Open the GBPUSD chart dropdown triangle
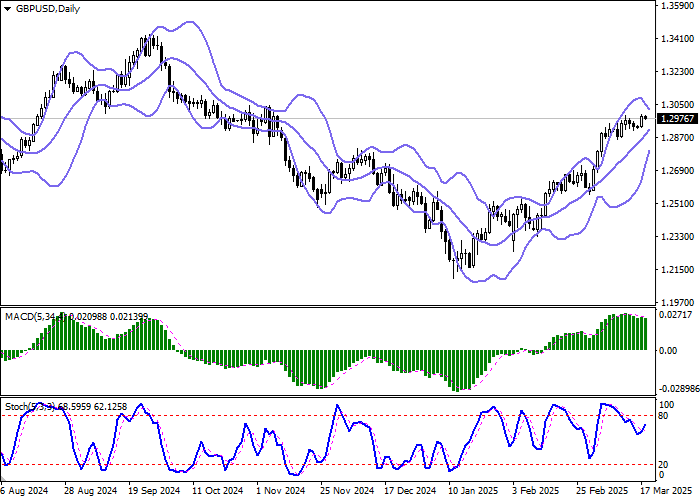The height and width of the screenshot is (500, 700). pos(7,9)
